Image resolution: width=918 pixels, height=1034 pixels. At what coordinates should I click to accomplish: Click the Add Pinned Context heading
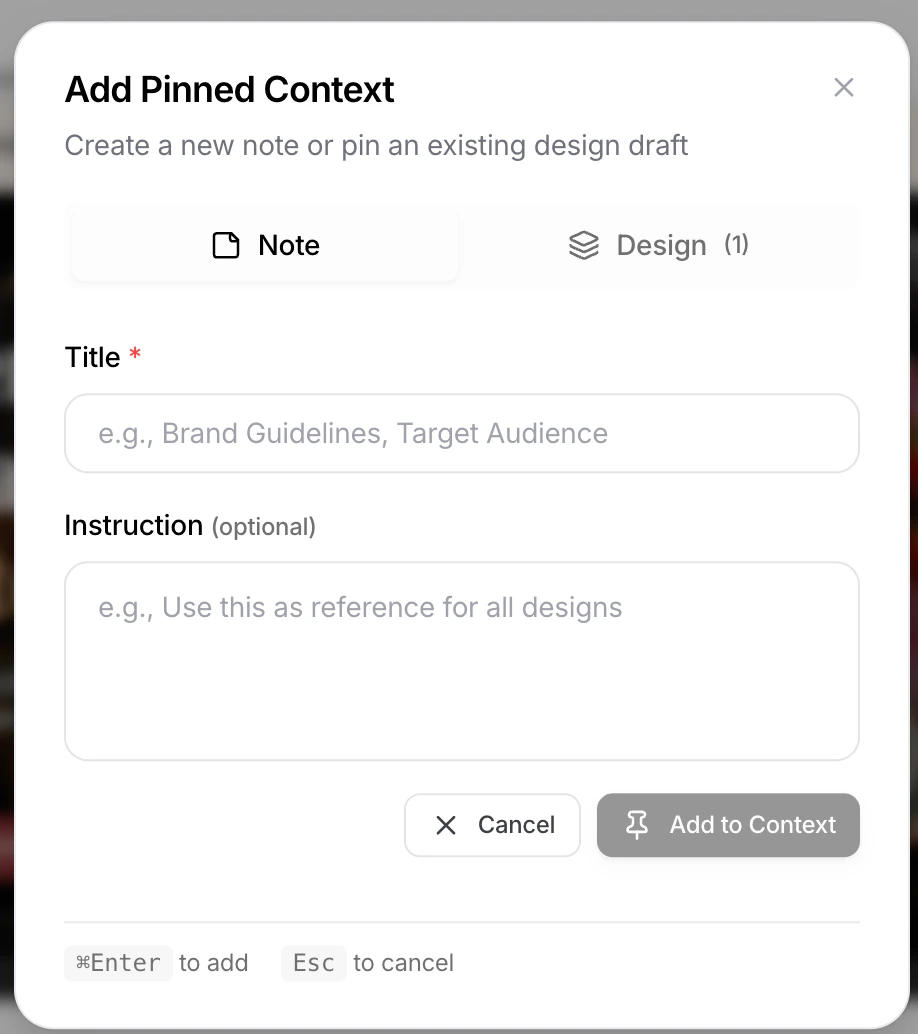[x=229, y=89]
